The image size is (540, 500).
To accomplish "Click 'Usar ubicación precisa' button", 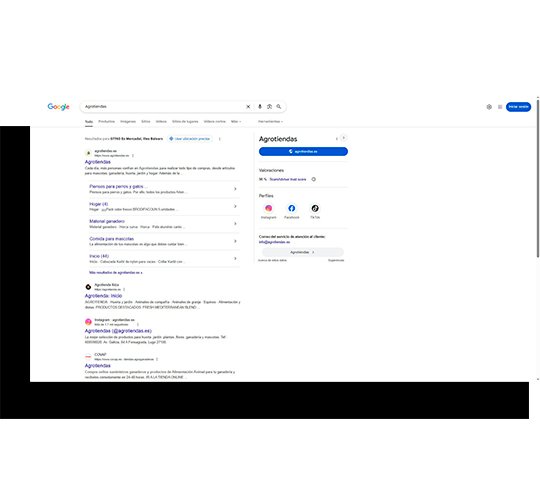I will tap(190, 139).
